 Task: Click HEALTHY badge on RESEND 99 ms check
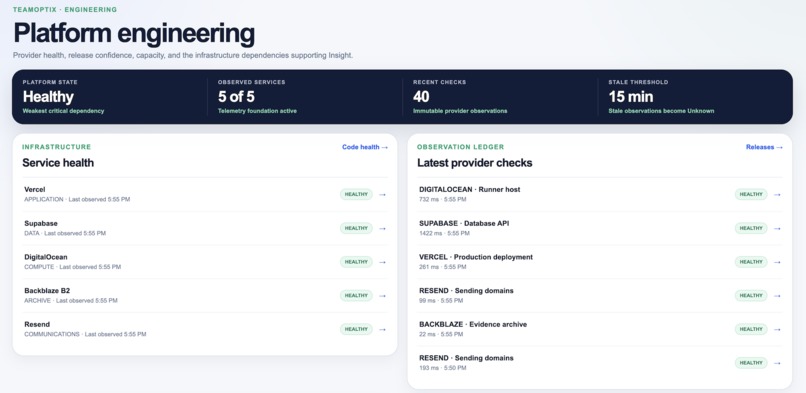(x=751, y=295)
